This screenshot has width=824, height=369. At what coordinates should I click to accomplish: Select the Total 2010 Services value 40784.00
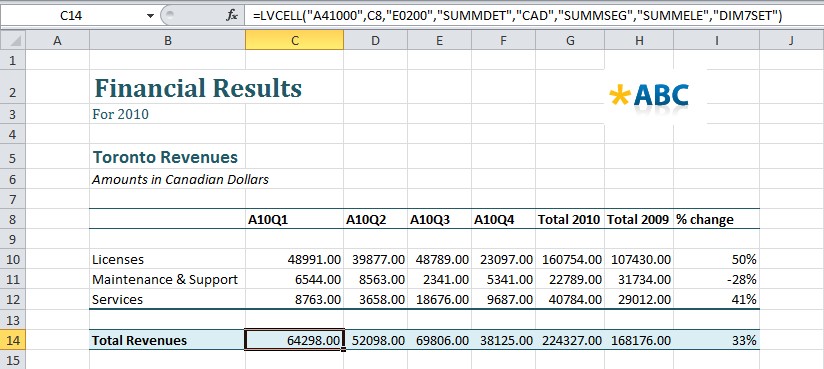click(570, 300)
